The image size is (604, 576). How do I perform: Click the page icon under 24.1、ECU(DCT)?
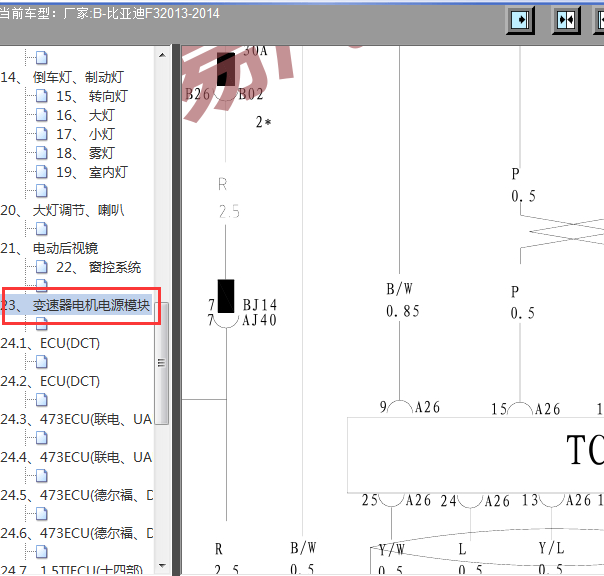pyautogui.click(x=42, y=362)
